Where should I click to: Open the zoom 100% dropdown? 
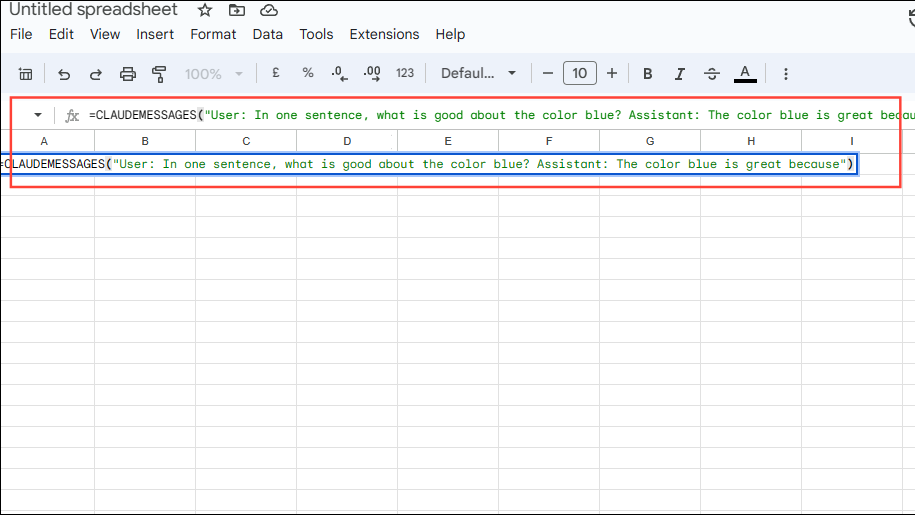214,74
